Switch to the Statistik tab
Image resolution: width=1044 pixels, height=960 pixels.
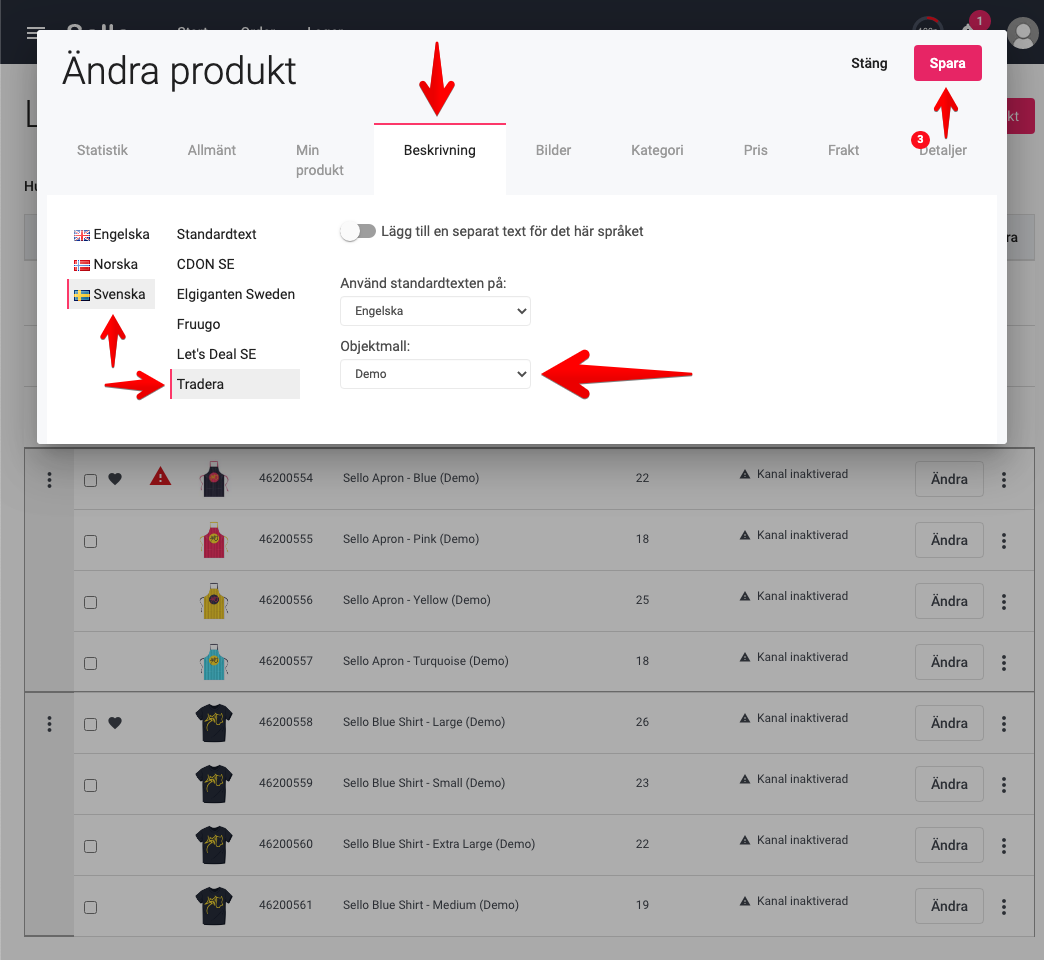(x=102, y=150)
